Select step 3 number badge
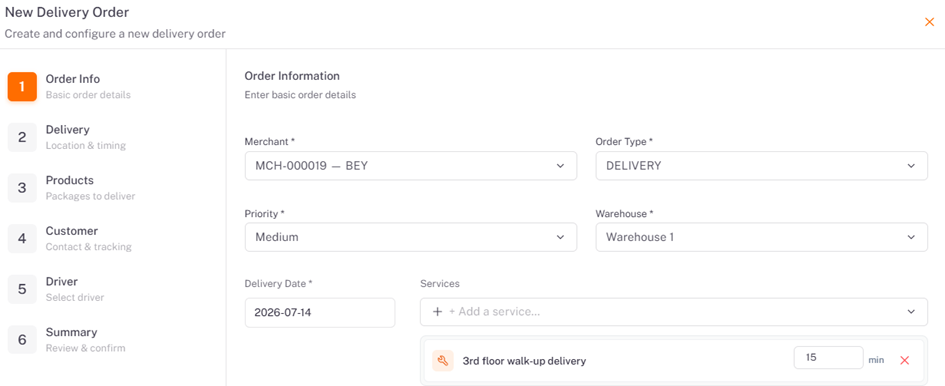945x386 pixels. [x=22, y=188]
